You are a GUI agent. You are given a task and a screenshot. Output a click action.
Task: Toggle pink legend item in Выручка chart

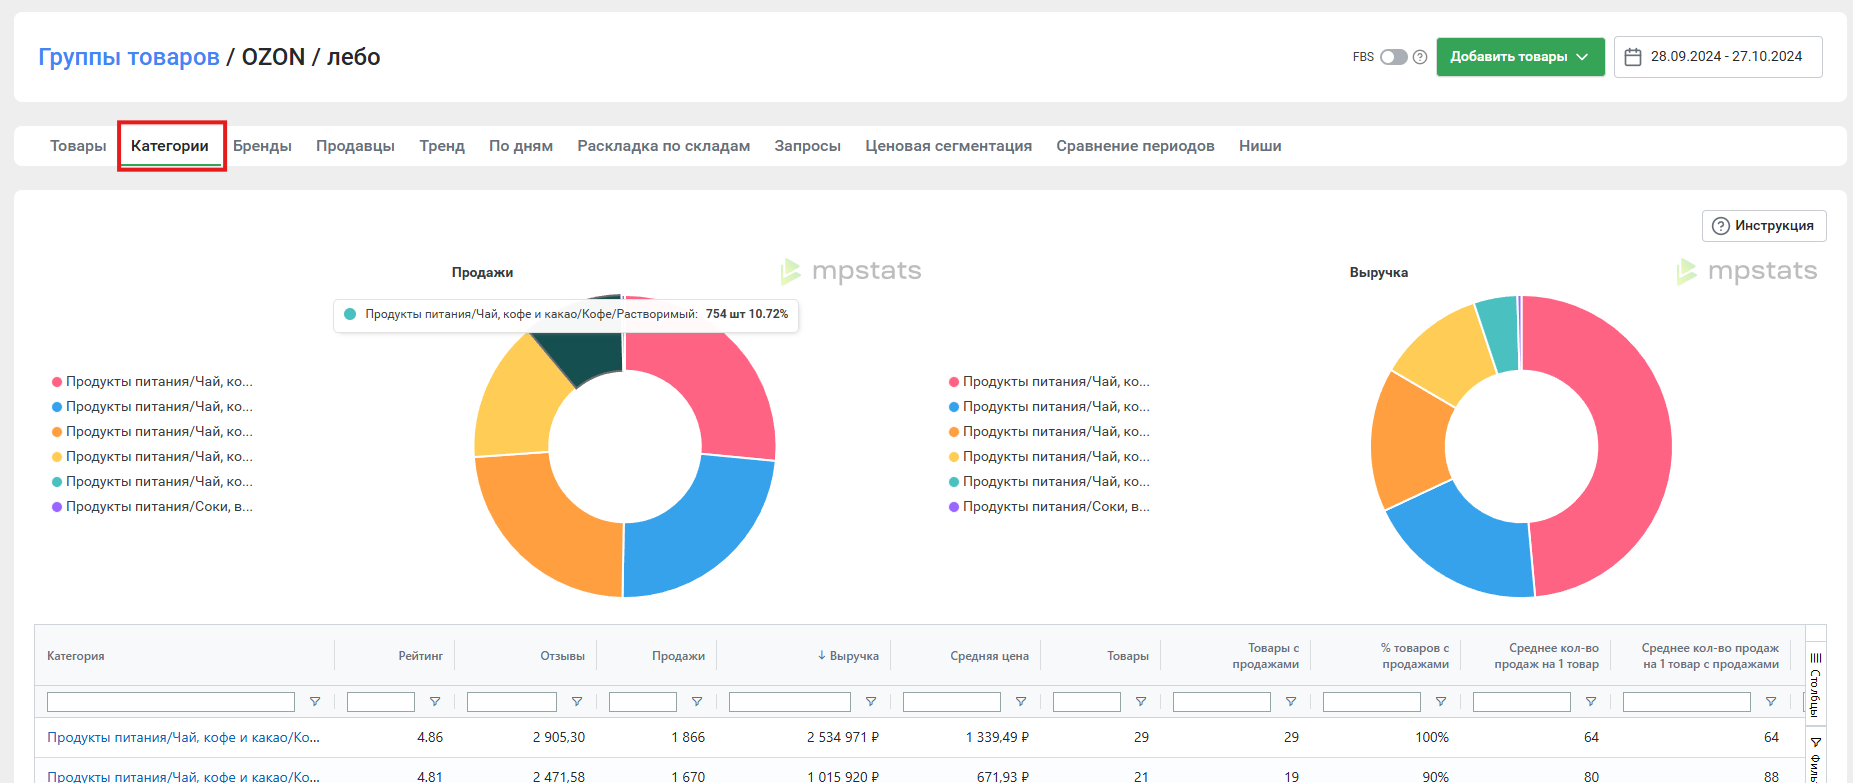1049,382
